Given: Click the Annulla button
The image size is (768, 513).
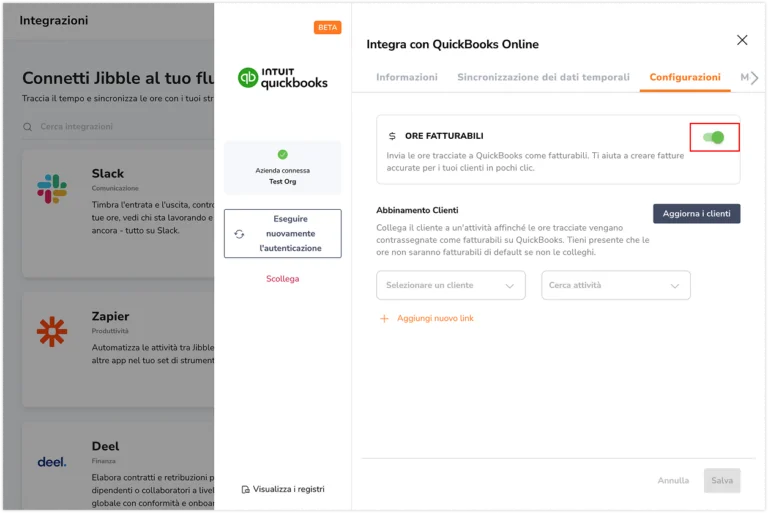Looking at the screenshot, I should click(673, 481).
